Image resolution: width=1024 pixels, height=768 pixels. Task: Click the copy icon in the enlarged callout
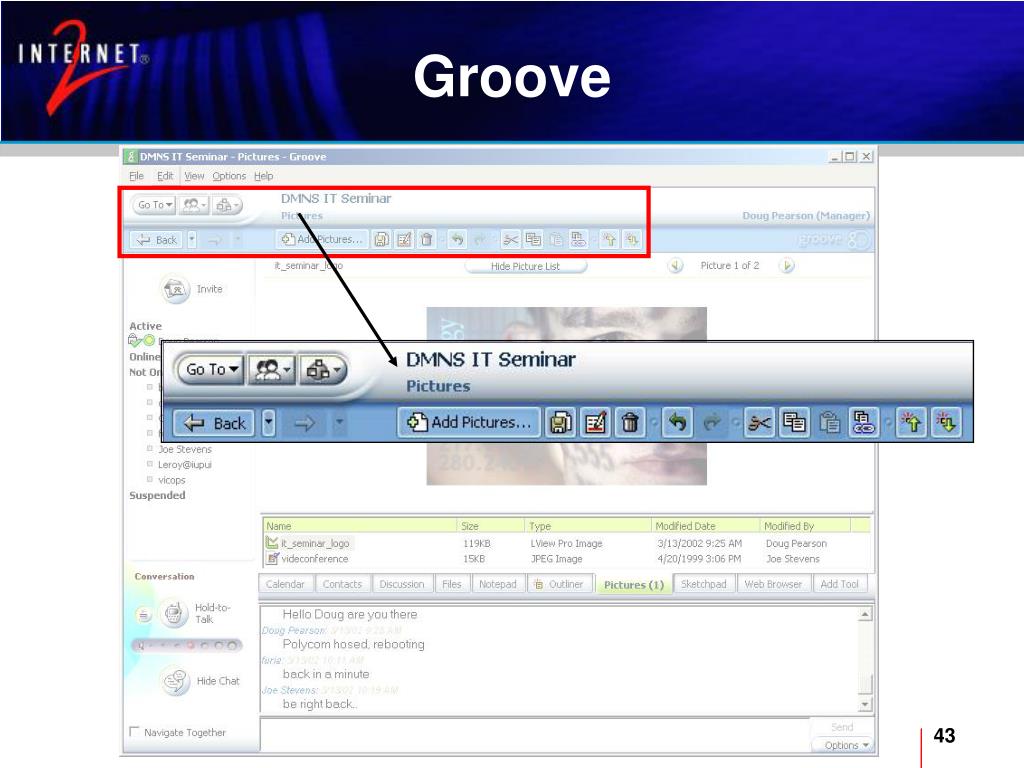tap(793, 423)
